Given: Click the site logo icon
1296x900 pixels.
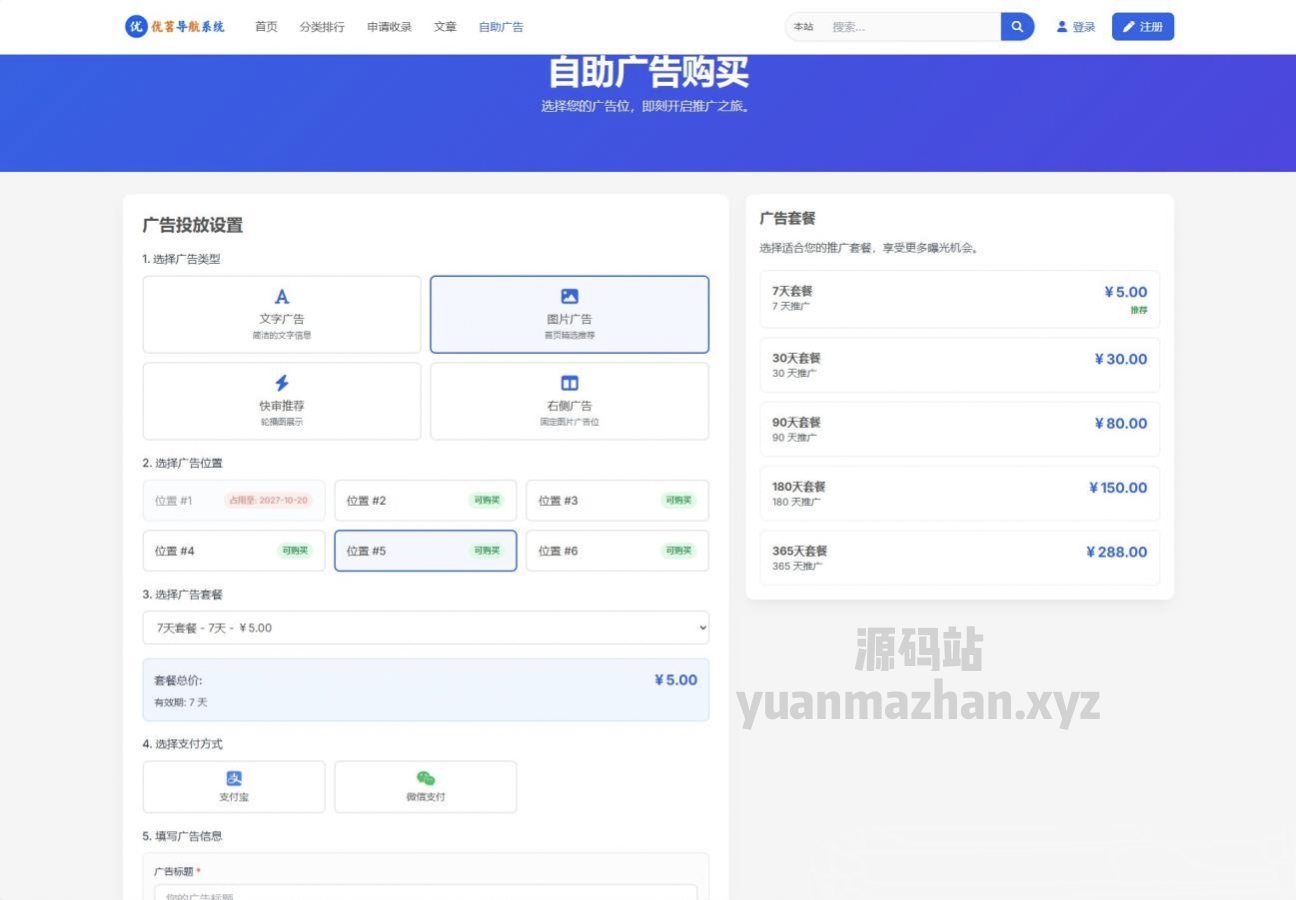Looking at the screenshot, I should [136, 27].
